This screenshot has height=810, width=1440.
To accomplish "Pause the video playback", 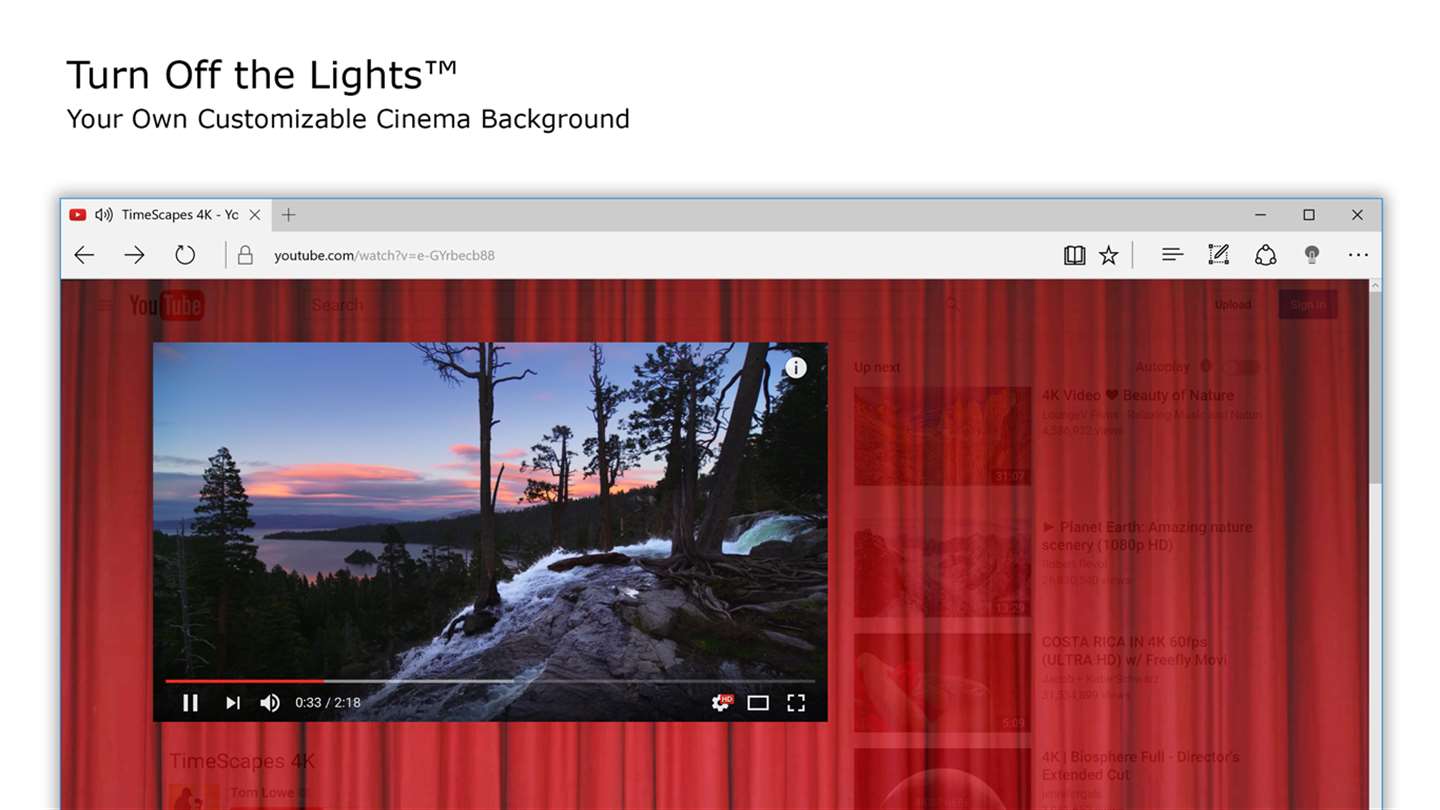I will pos(190,703).
